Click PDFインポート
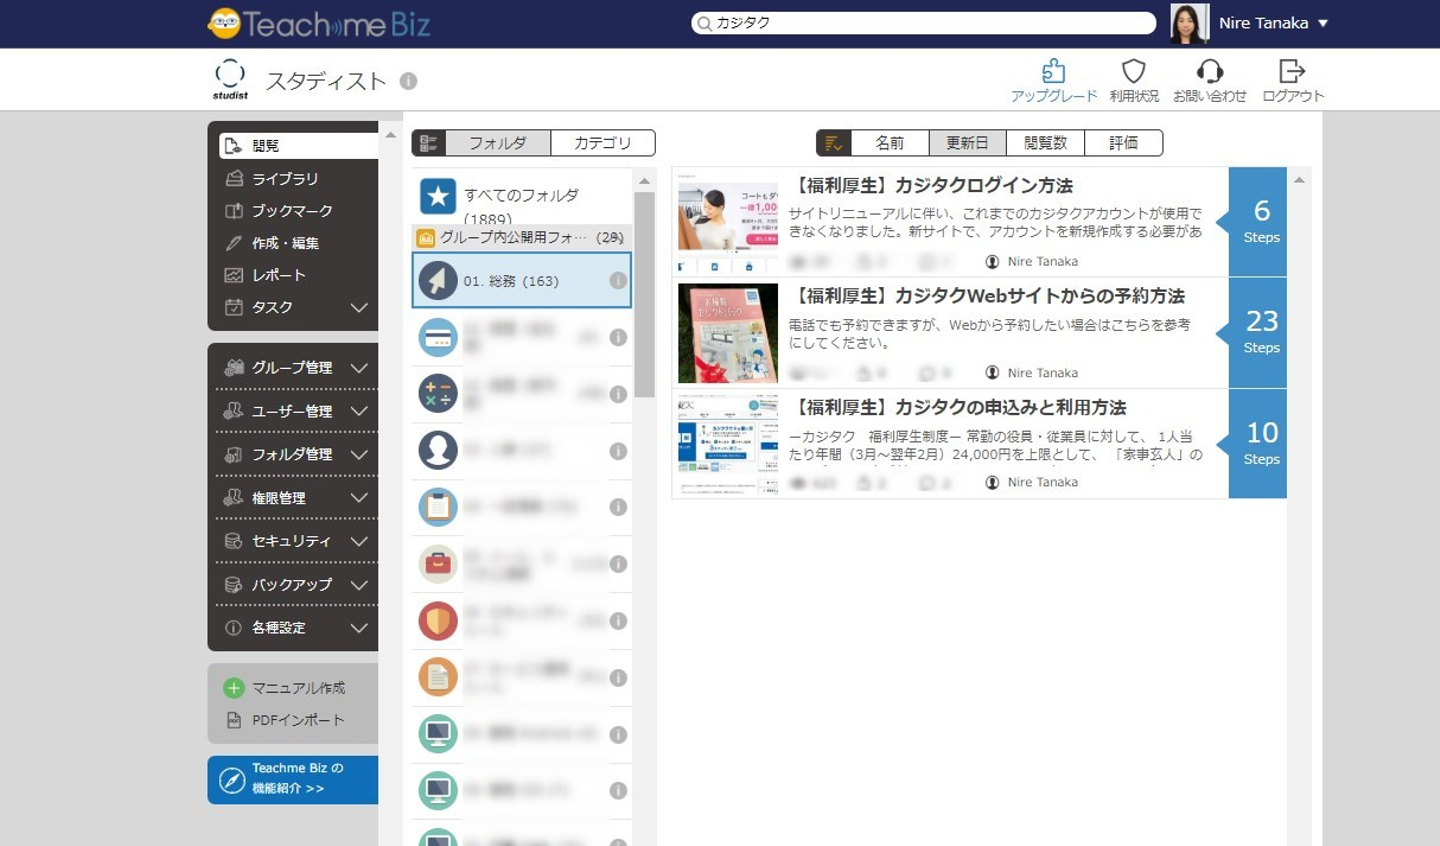The image size is (1440, 846). (x=286, y=720)
